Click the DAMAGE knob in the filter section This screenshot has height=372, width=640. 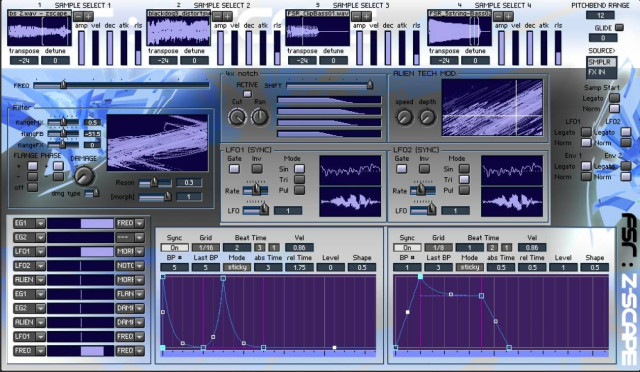[x=84, y=176]
